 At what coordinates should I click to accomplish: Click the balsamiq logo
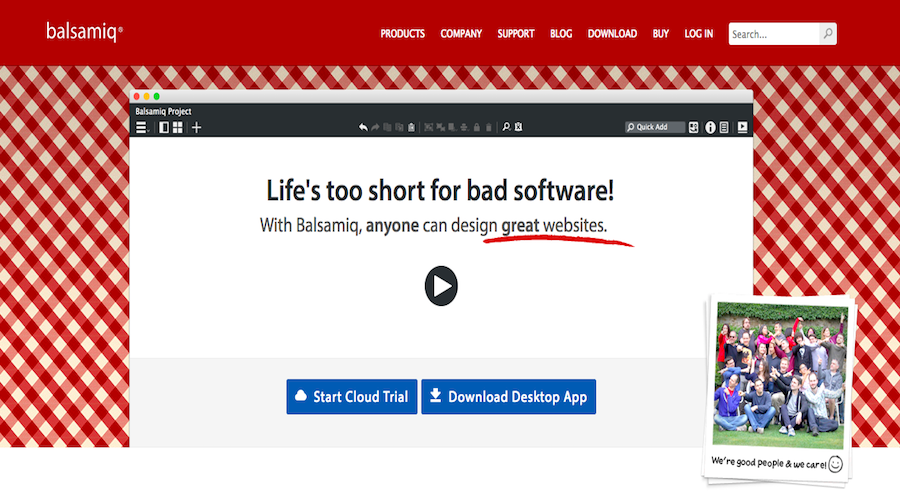pos(84,32)
